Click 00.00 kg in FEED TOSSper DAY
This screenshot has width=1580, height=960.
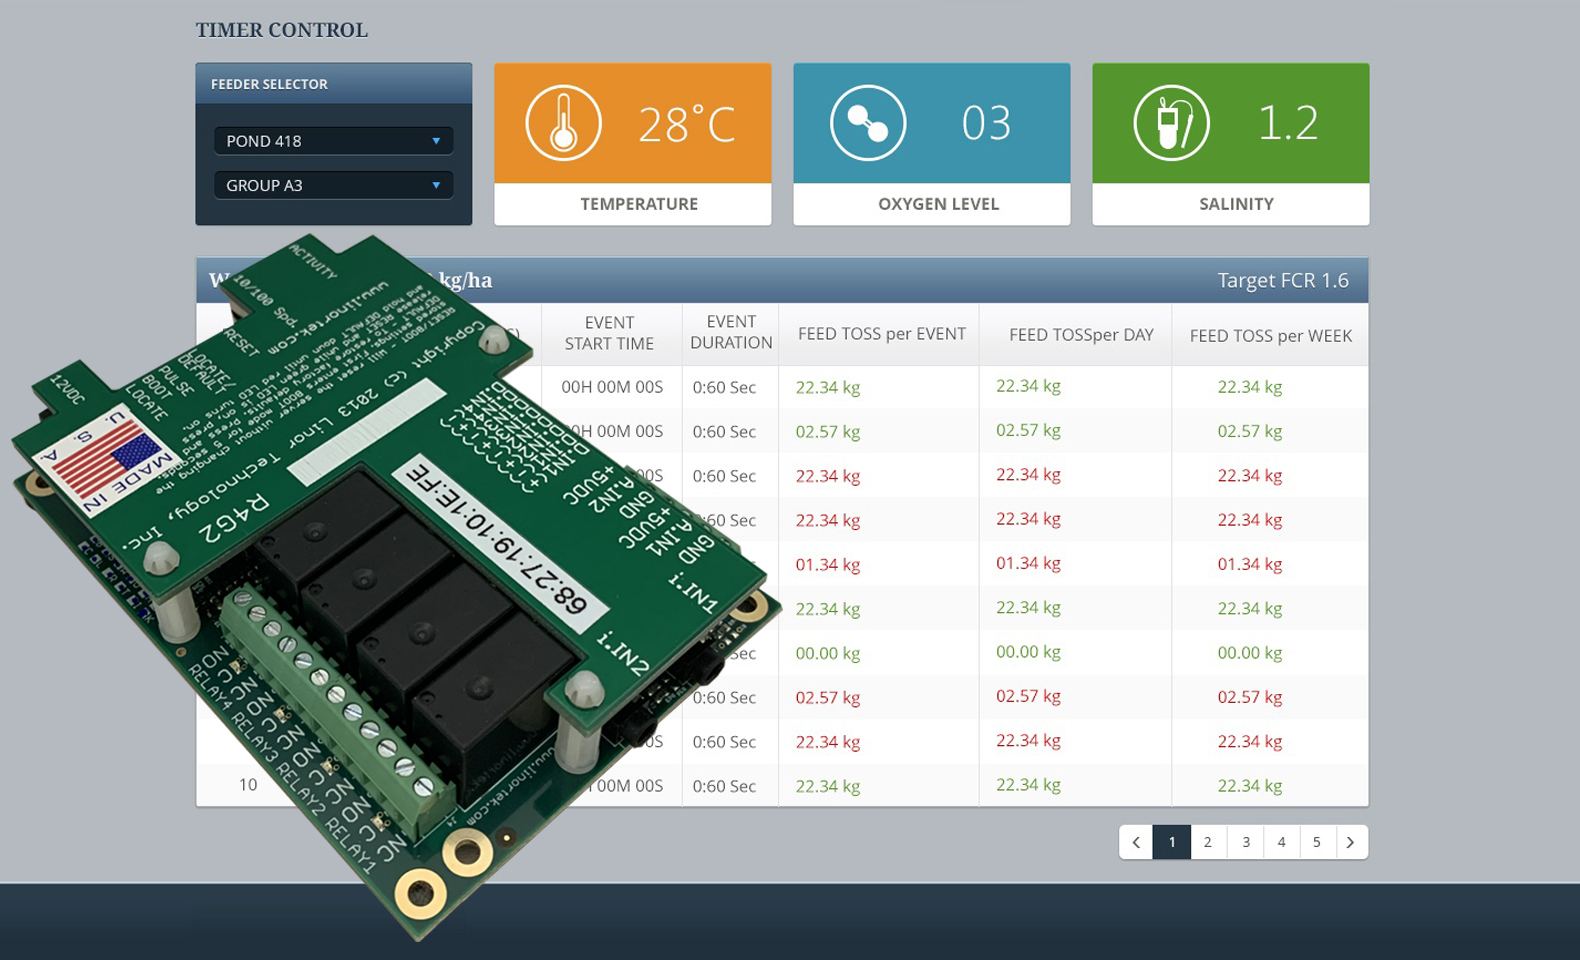coord(1028,652)
